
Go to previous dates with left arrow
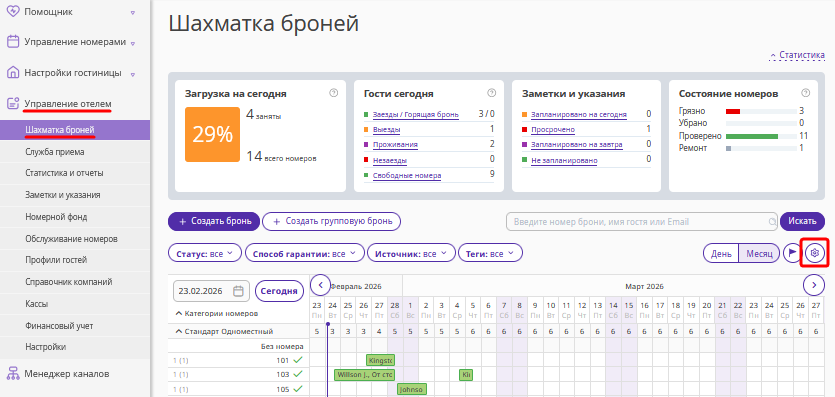(320, 285)
